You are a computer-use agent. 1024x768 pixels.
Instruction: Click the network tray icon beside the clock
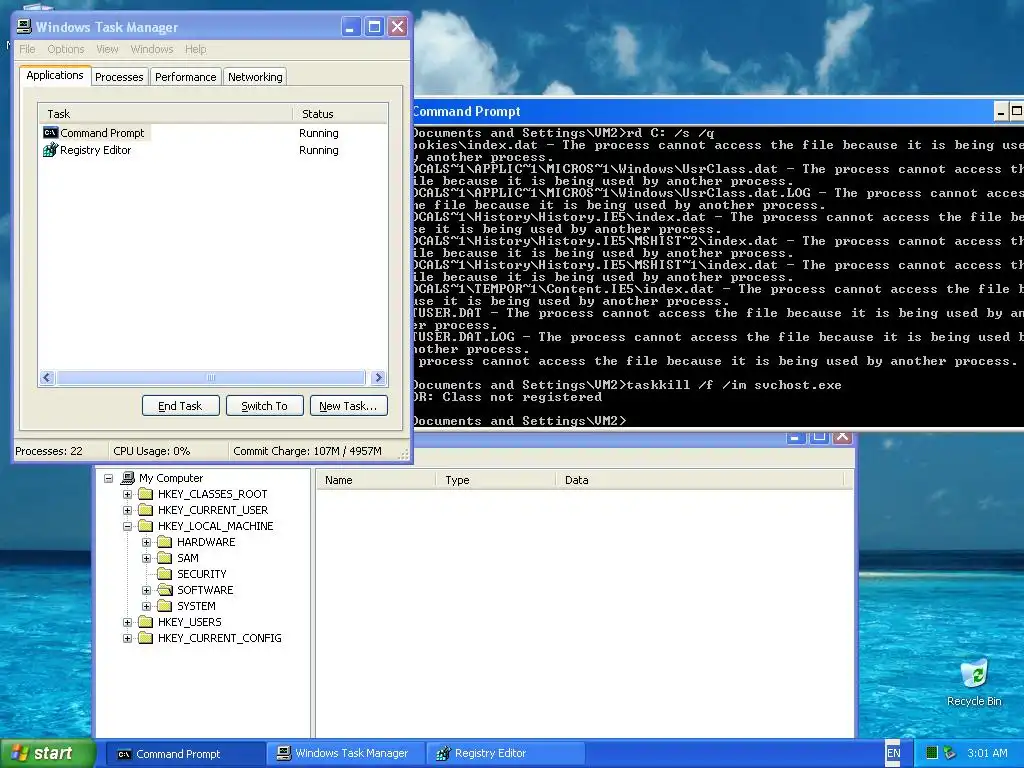click(x=950, y=753)
